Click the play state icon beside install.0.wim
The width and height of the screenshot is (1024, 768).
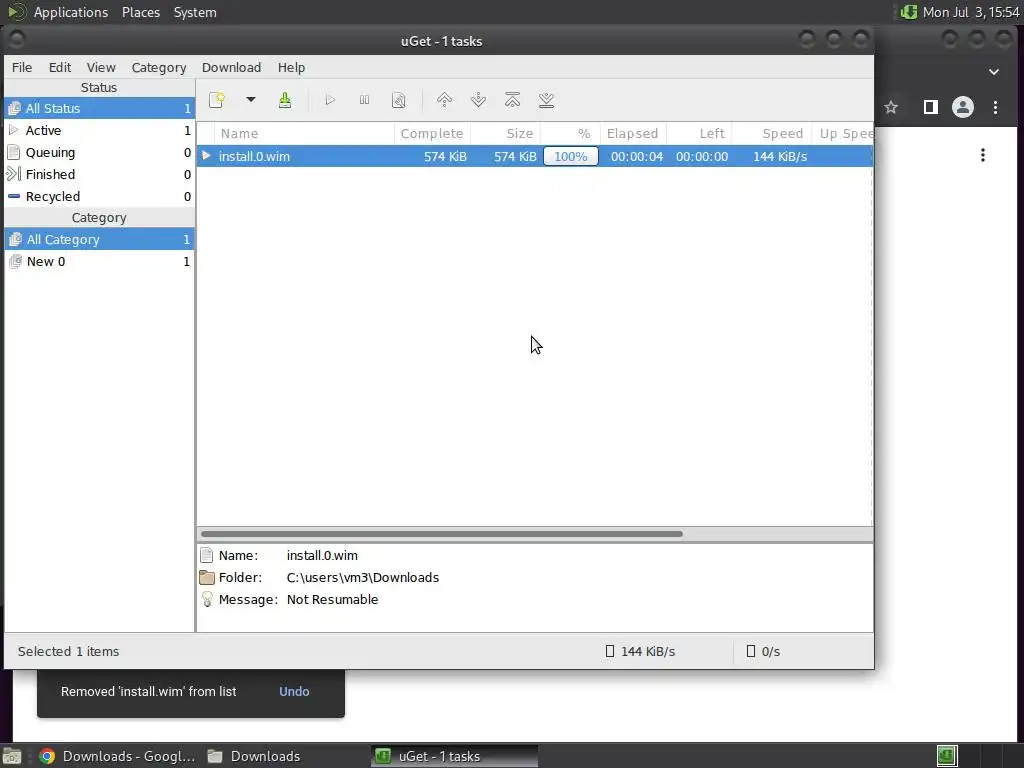click(206, 156)
